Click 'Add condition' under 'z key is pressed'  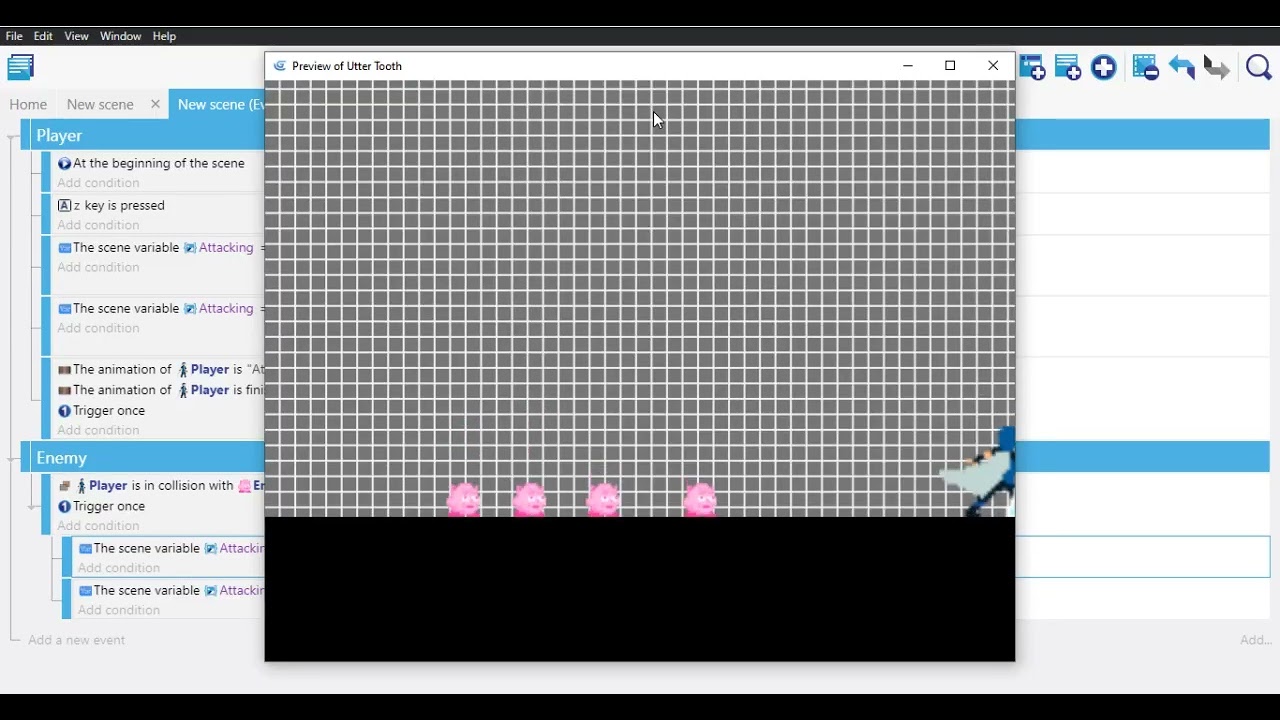tap(98, 225)
